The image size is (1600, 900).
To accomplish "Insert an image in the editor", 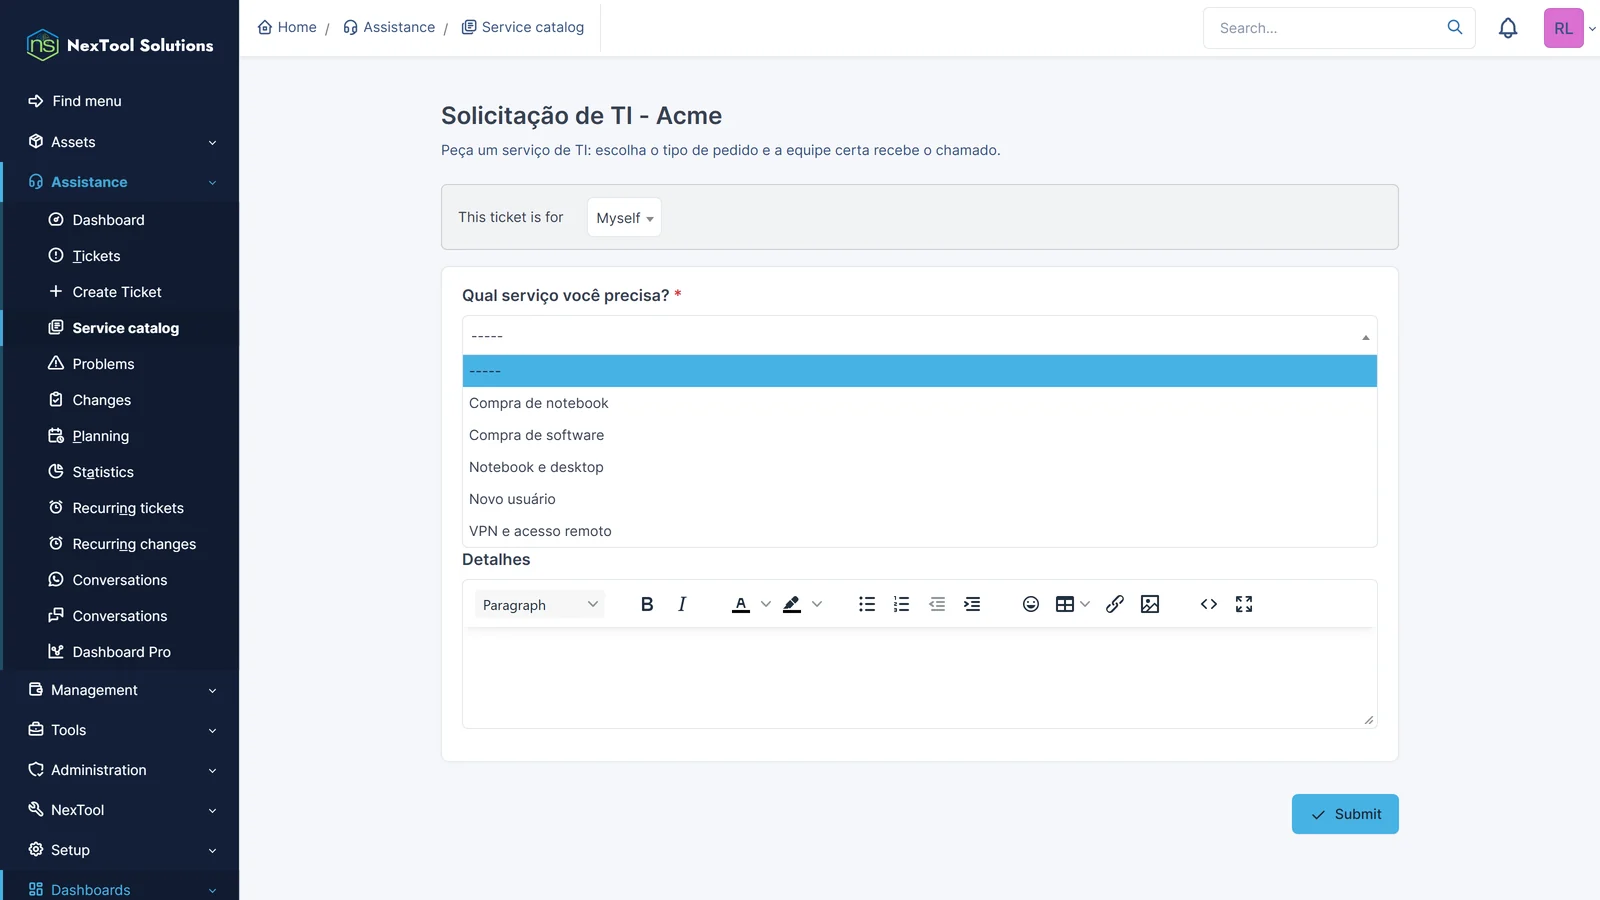I will 1150,604.
